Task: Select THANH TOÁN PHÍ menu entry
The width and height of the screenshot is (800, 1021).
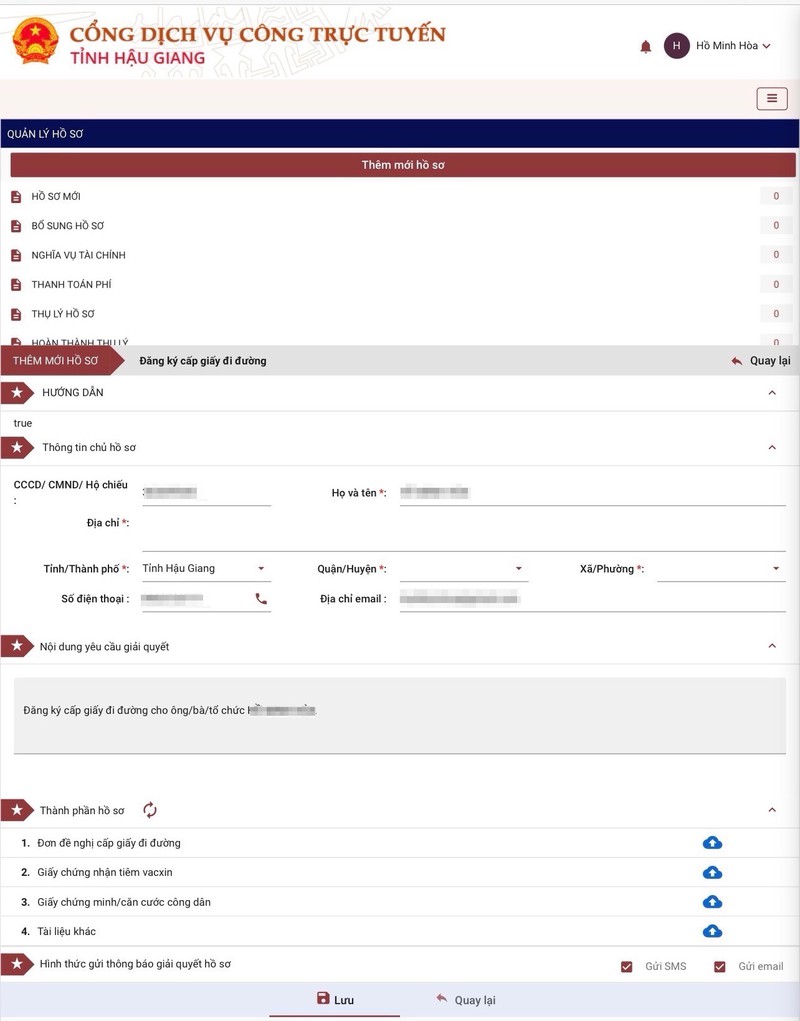Action: pos(71,285)
